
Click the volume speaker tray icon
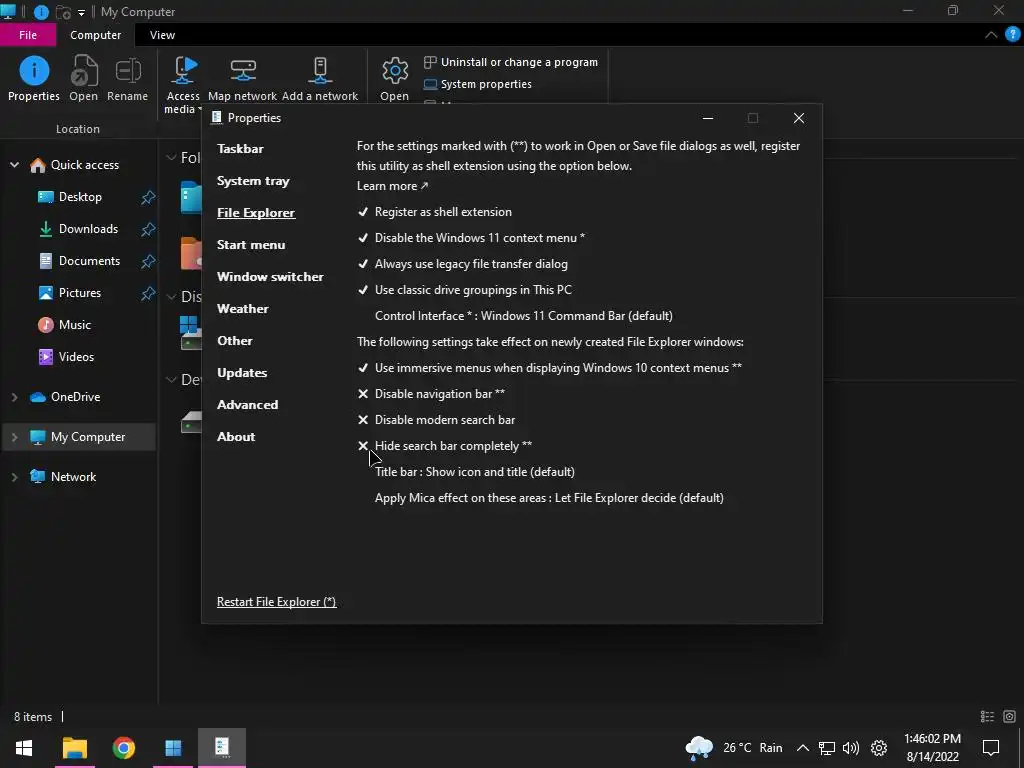coord(850,748)
